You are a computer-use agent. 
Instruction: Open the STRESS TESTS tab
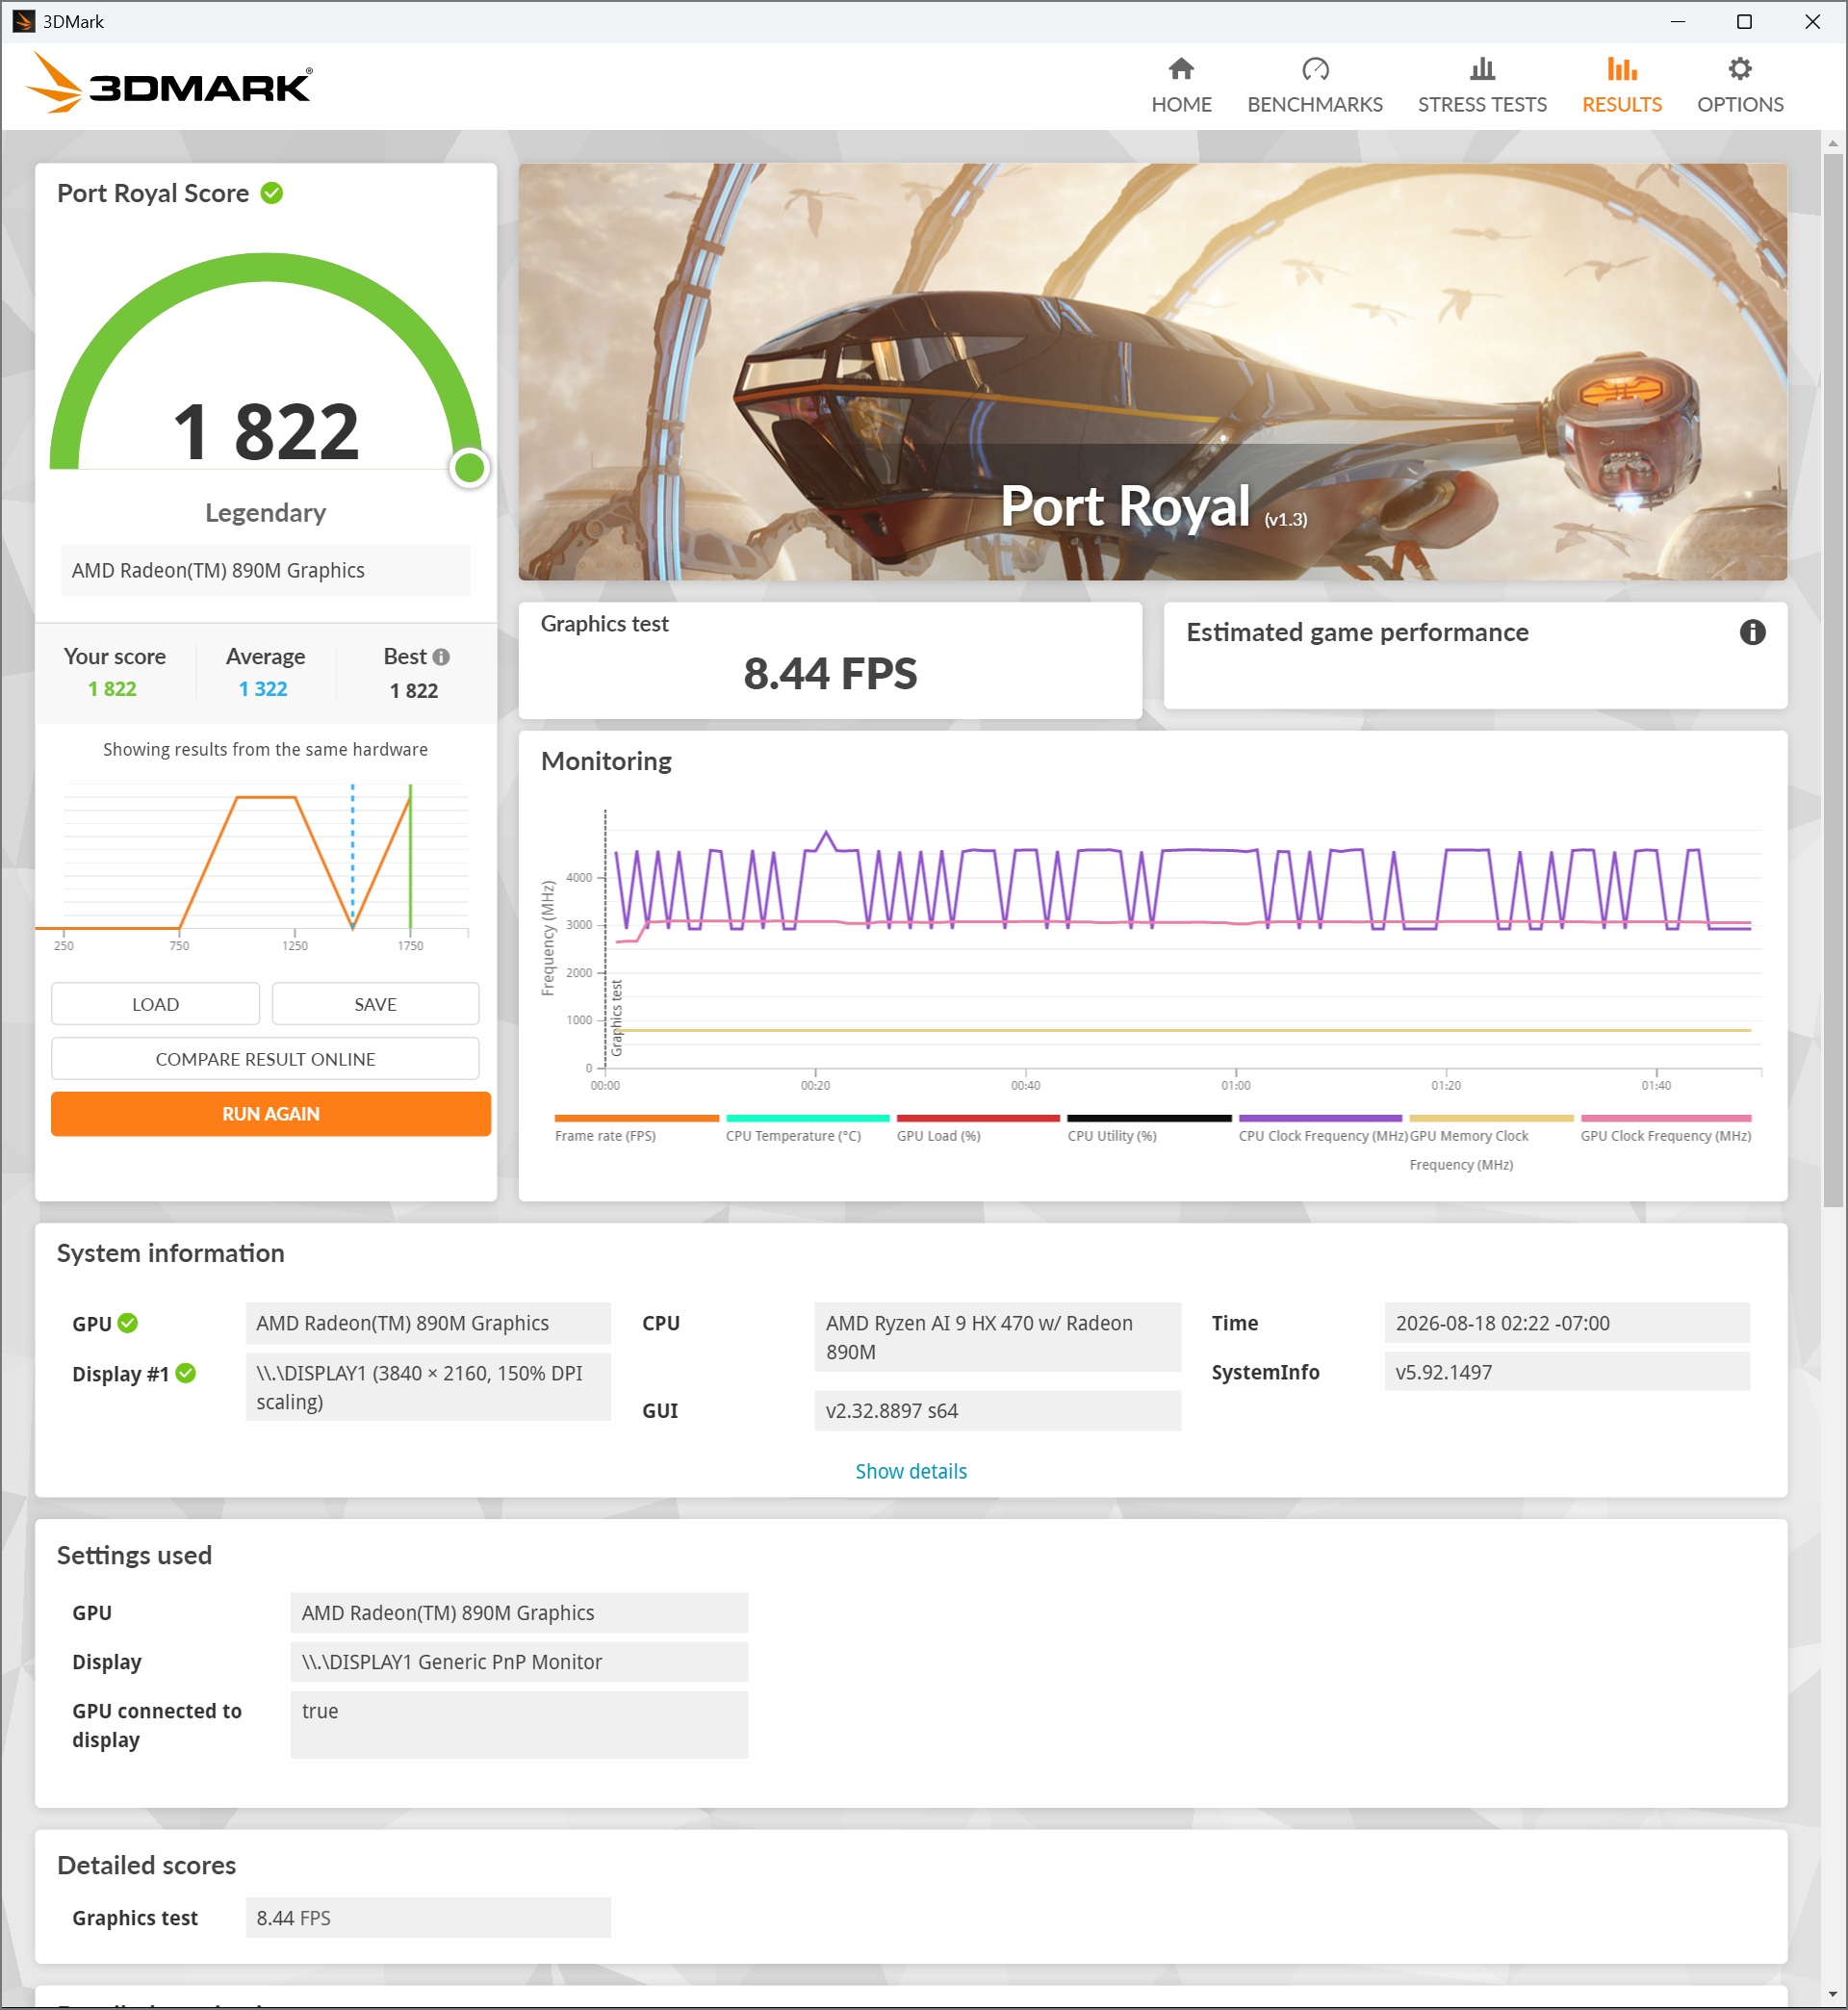pos(1481,86)
